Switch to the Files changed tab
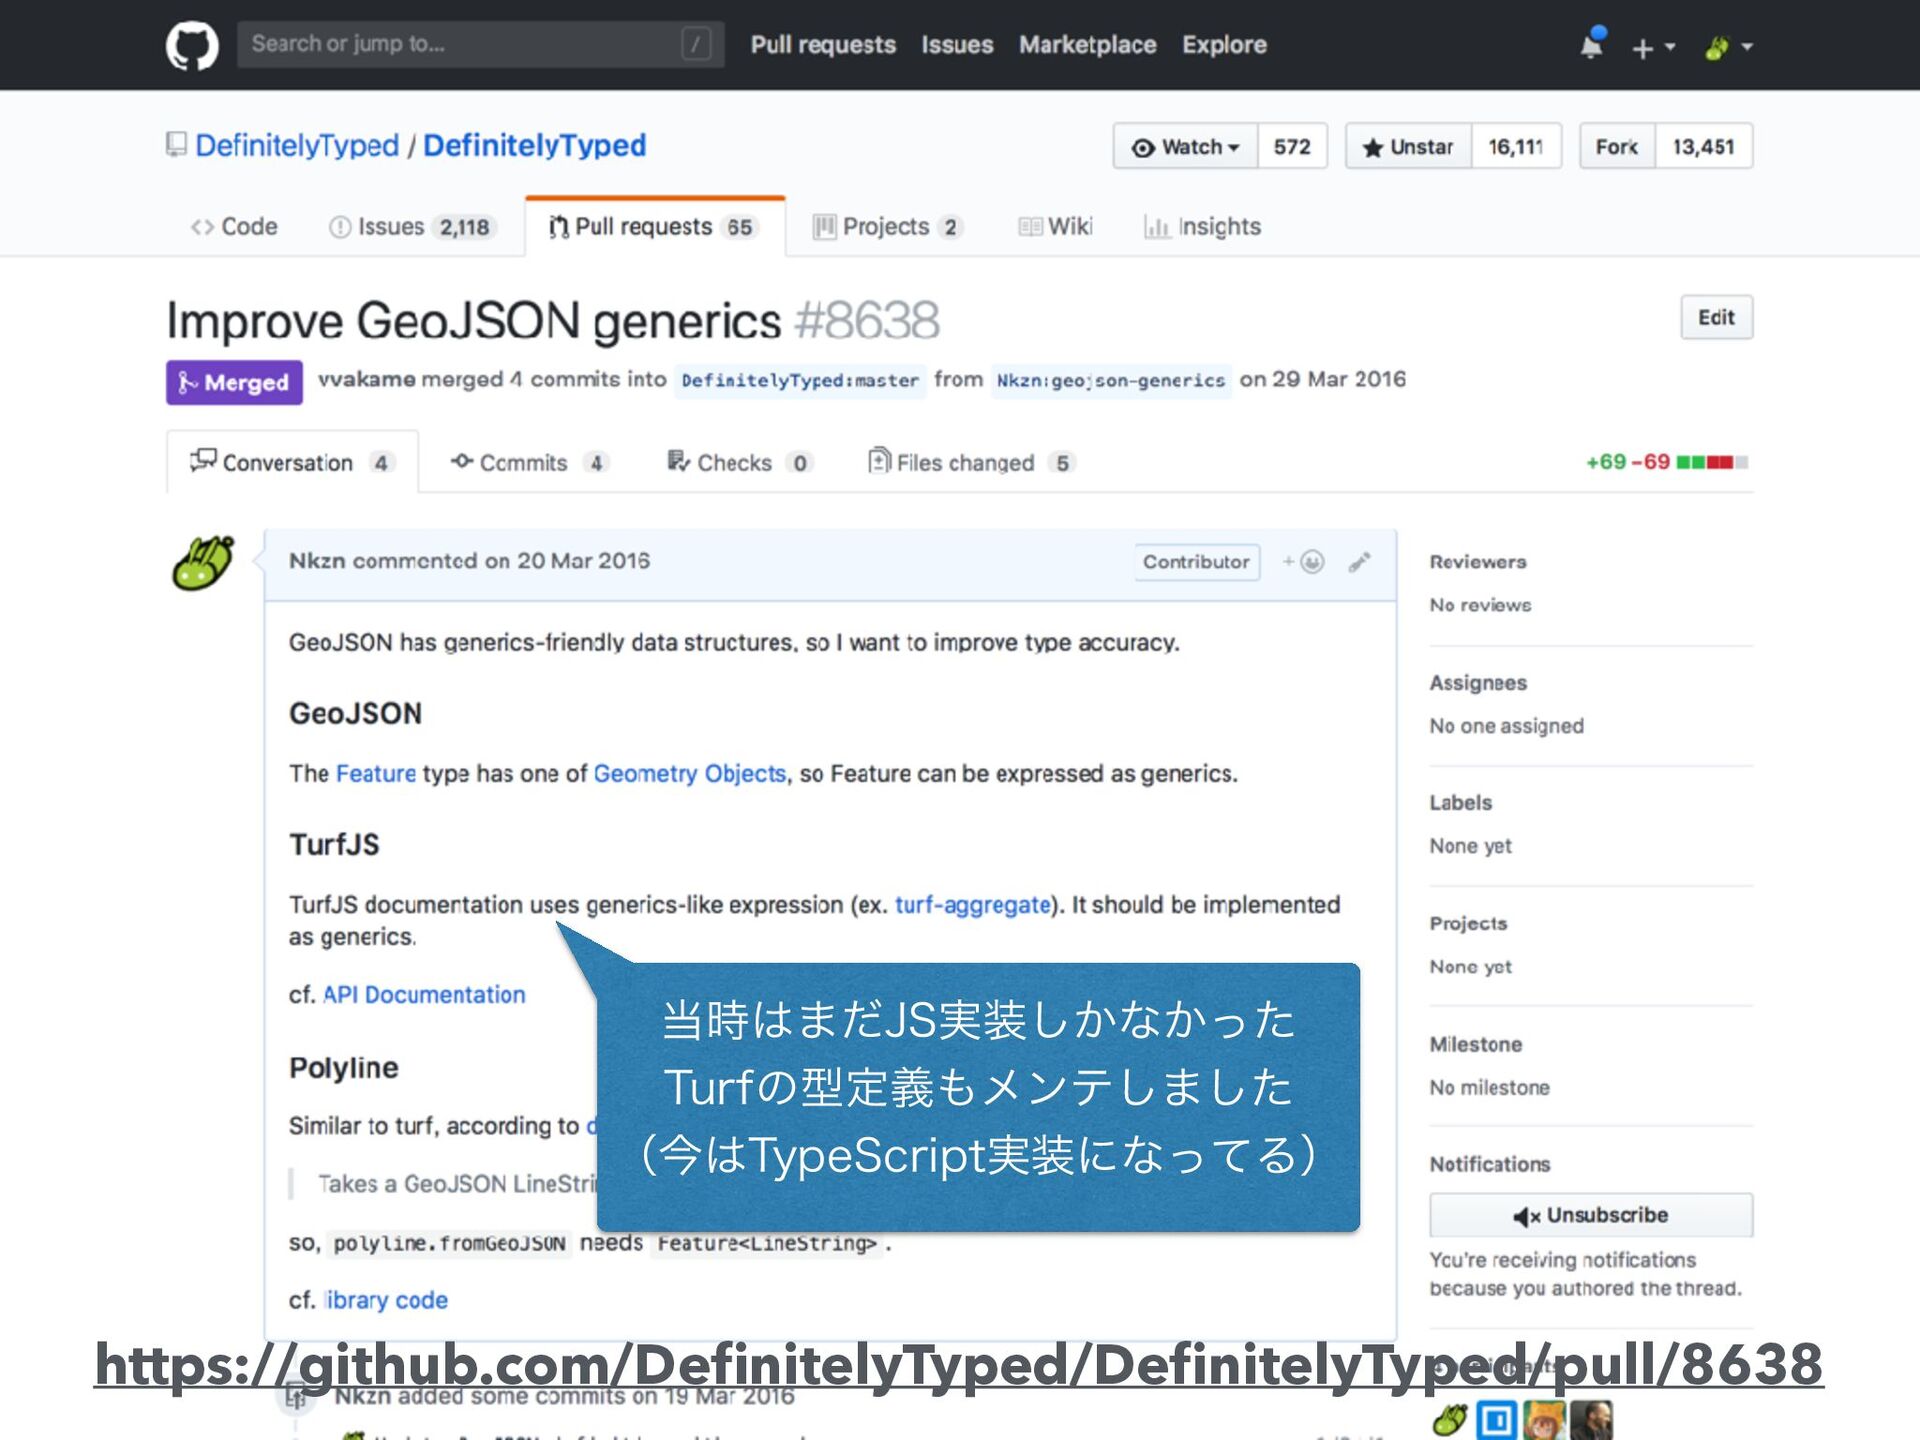 (965, 463)
